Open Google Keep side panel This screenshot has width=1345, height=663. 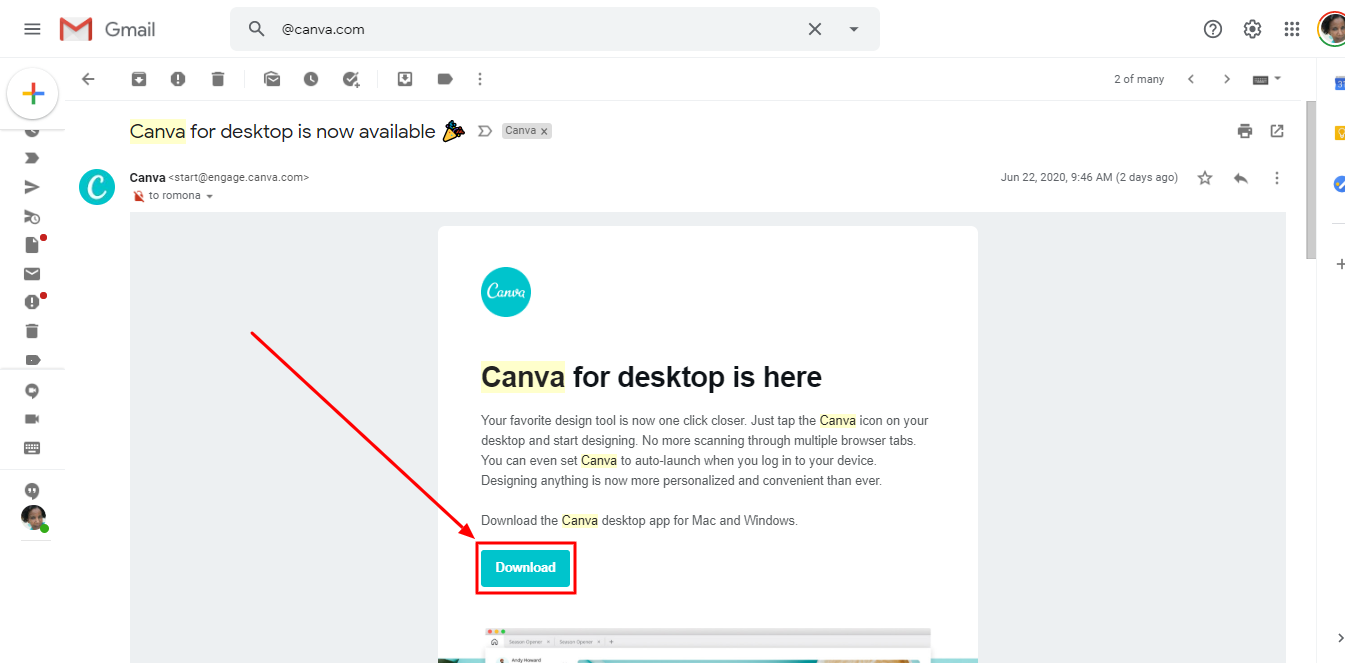pos(1339,133)
